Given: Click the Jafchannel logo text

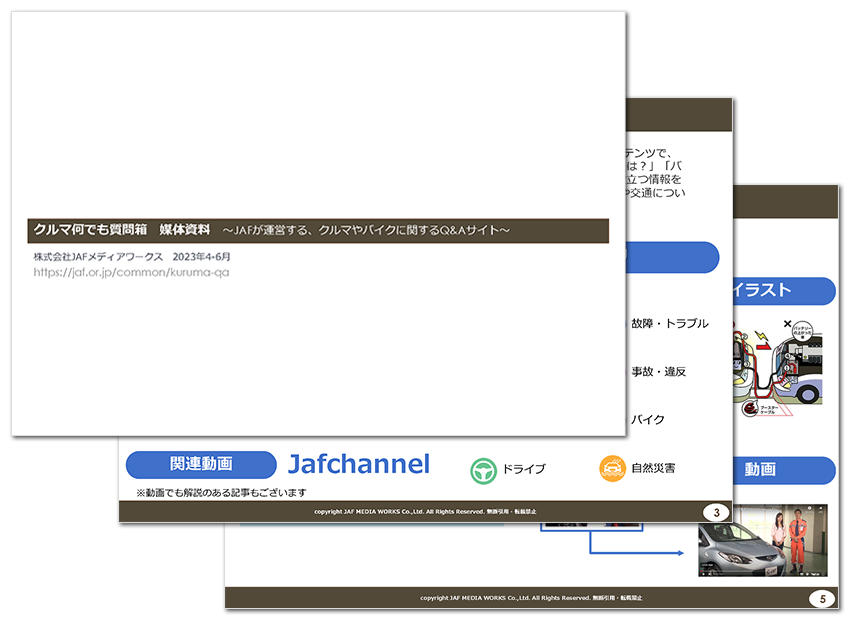Looking at the screenshot, I should coord(359,464).
